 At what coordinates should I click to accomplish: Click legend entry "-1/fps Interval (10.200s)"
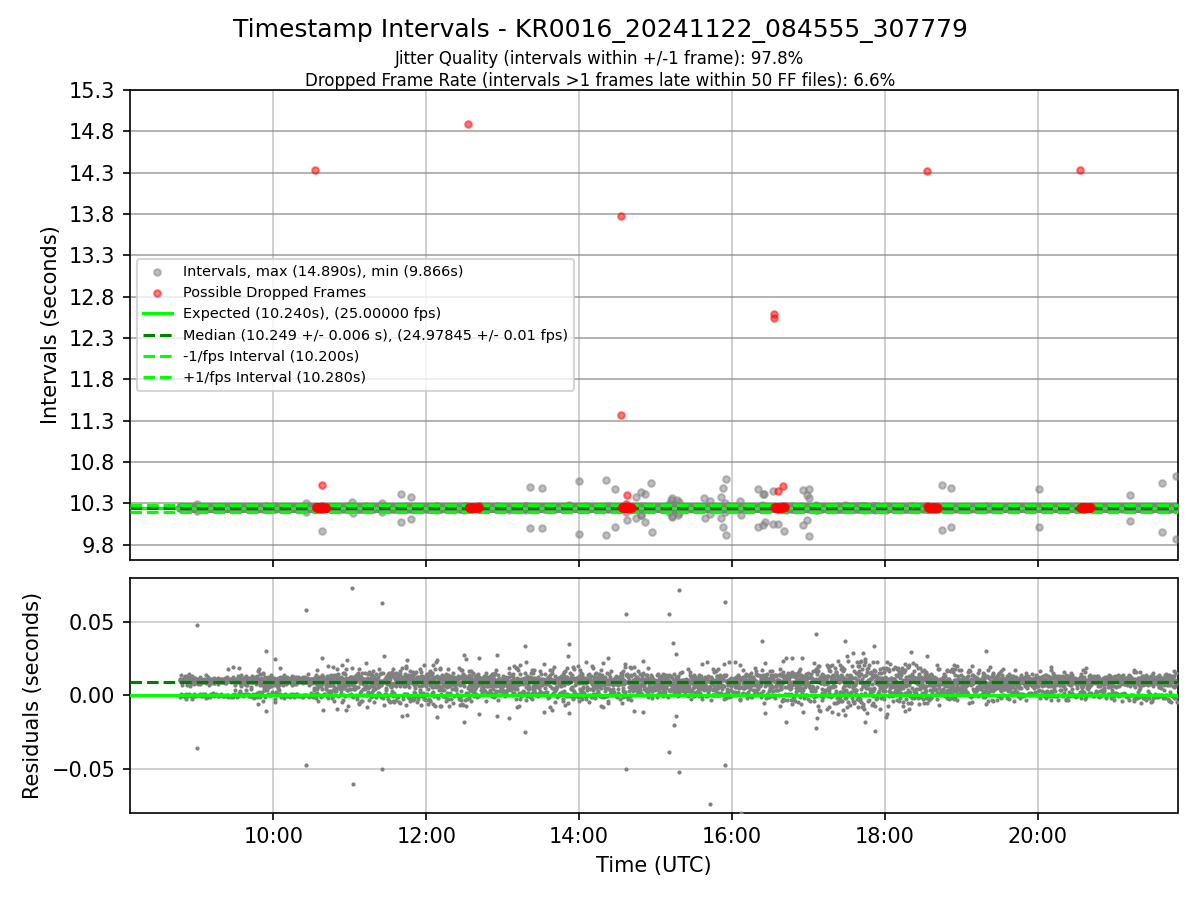point(270,356)
